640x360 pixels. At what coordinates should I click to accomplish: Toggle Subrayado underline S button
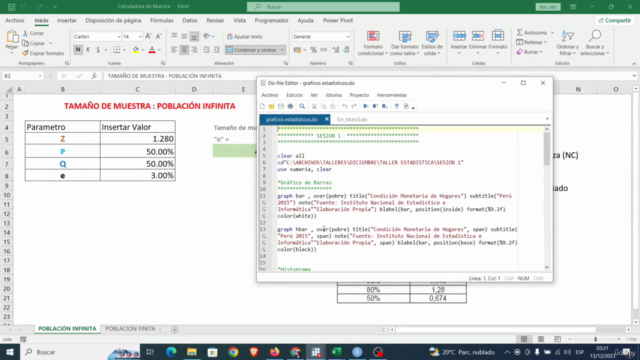point(98,50)
